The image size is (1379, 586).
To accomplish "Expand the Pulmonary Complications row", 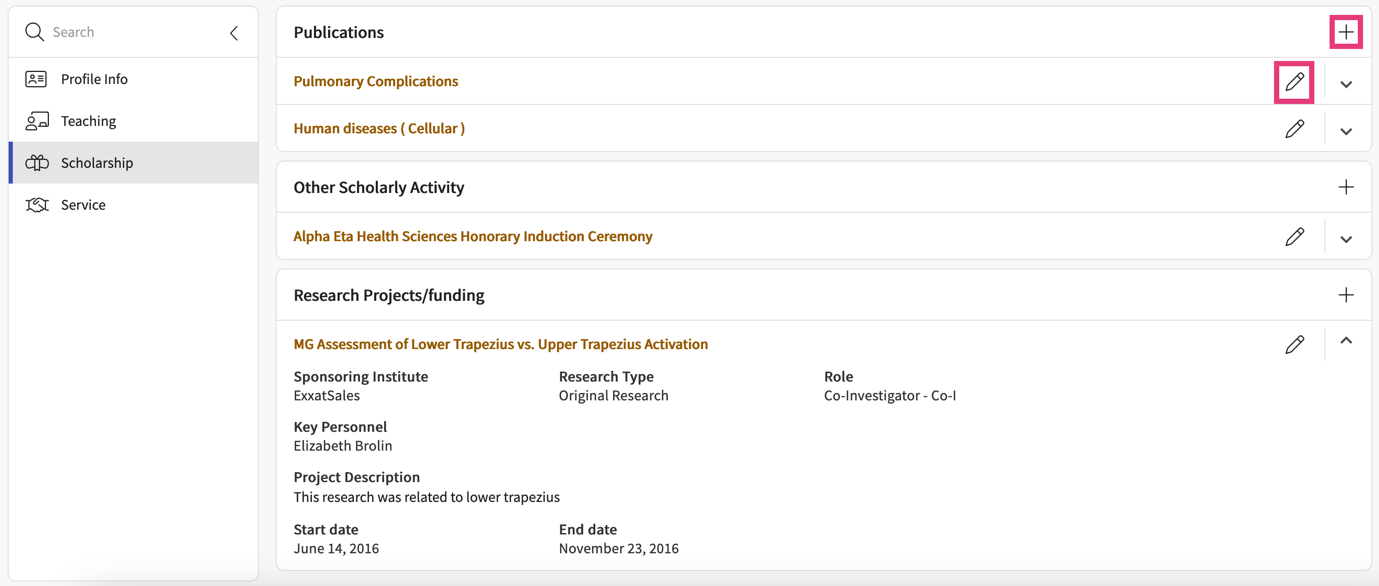I will point(1346,84).
